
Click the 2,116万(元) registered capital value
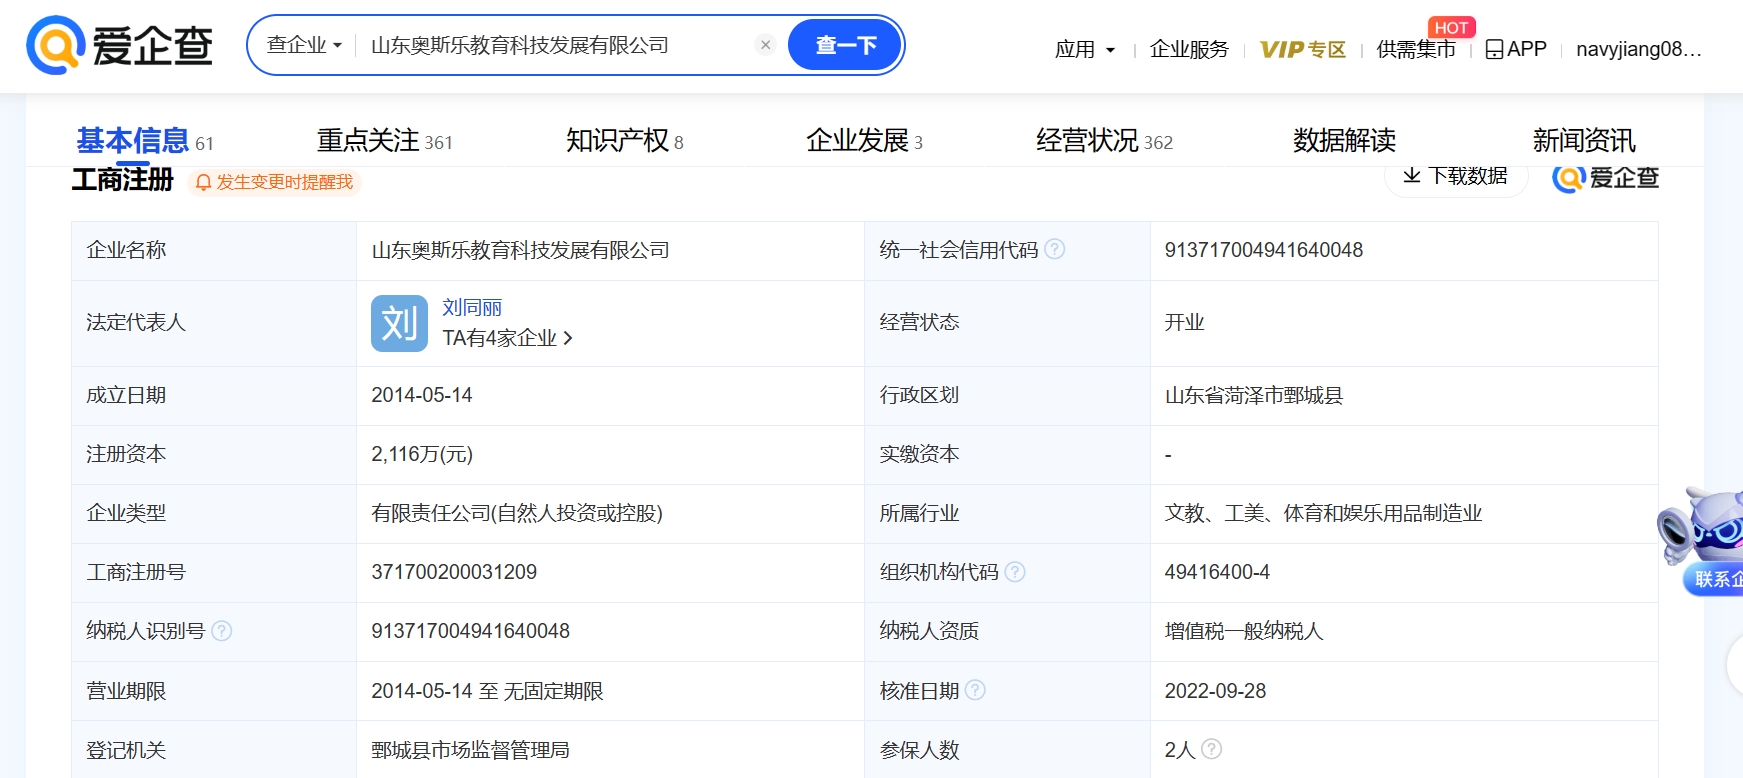point(422,454)
